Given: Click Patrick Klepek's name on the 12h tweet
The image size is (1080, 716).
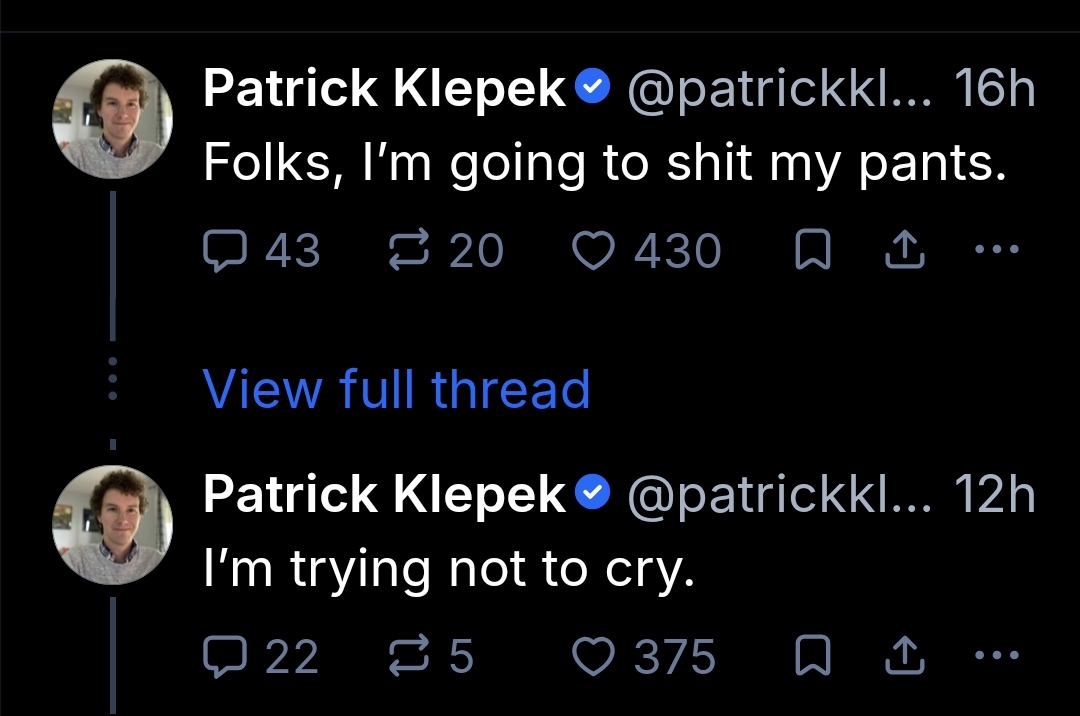Looking at the screenshot, I should click(385, 495).
